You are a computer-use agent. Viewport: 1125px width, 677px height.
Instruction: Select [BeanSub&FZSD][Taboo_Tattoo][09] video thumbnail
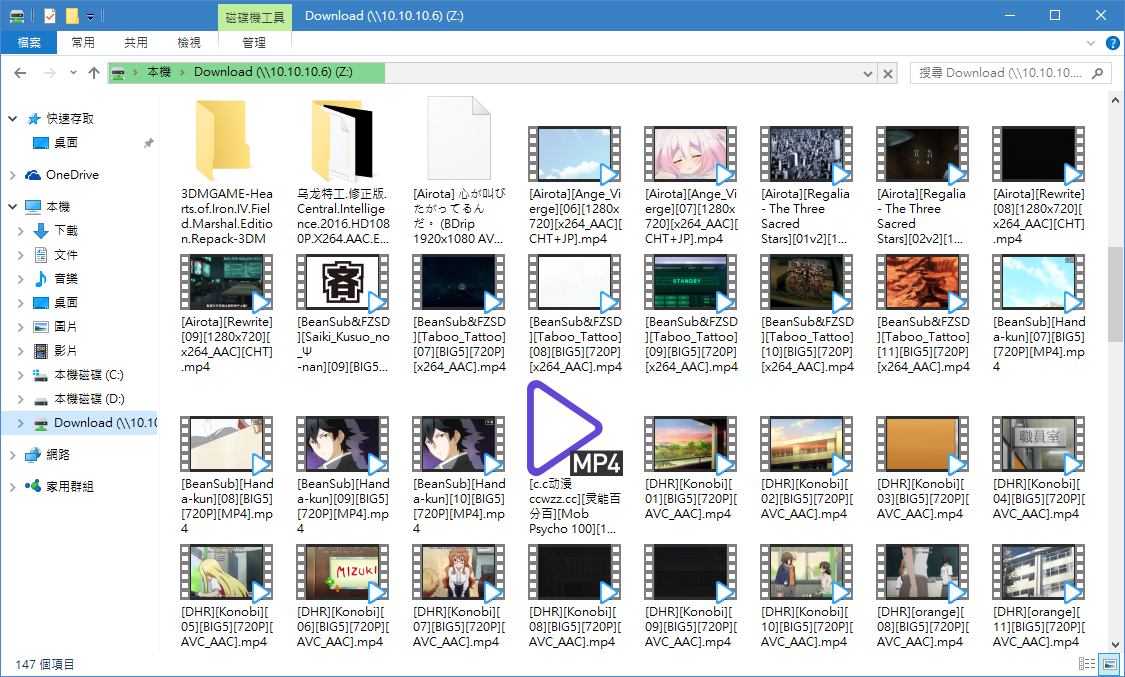coord(690,283)
